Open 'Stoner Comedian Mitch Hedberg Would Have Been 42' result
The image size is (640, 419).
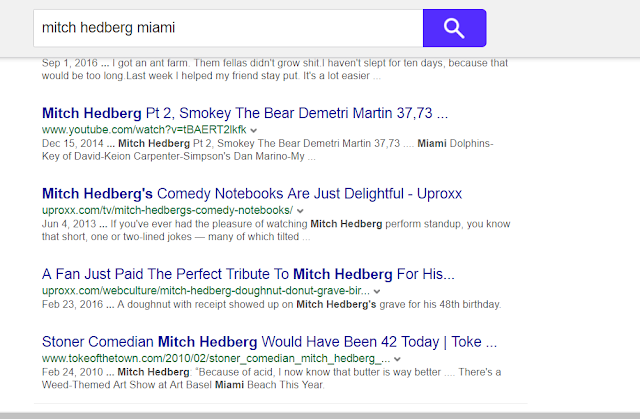pyautogui.click(x=269, y=341)
